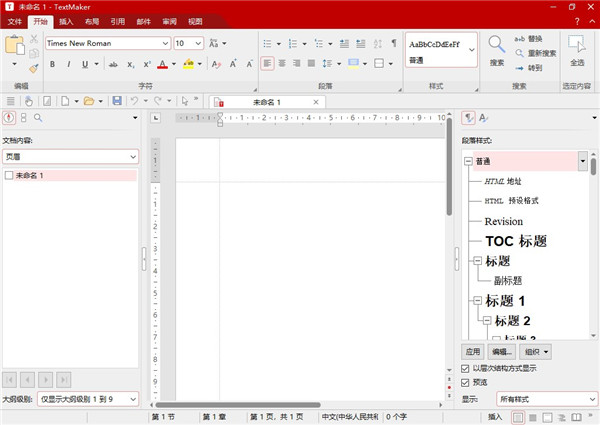Click the 应用 button in styles panel

click(x=473, y=352)
